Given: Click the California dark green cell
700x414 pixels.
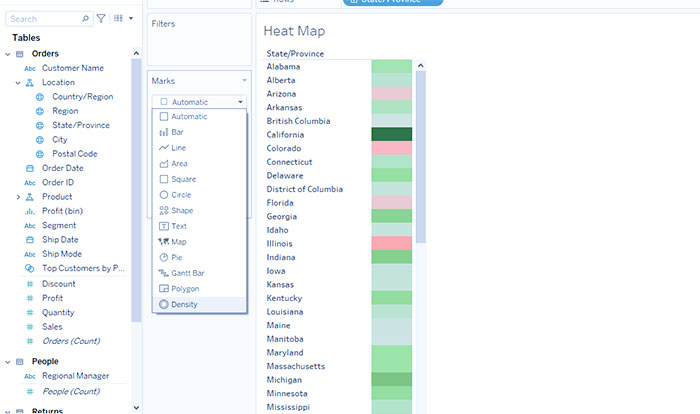Looking at the screenshot, I should tap(392, 134).
